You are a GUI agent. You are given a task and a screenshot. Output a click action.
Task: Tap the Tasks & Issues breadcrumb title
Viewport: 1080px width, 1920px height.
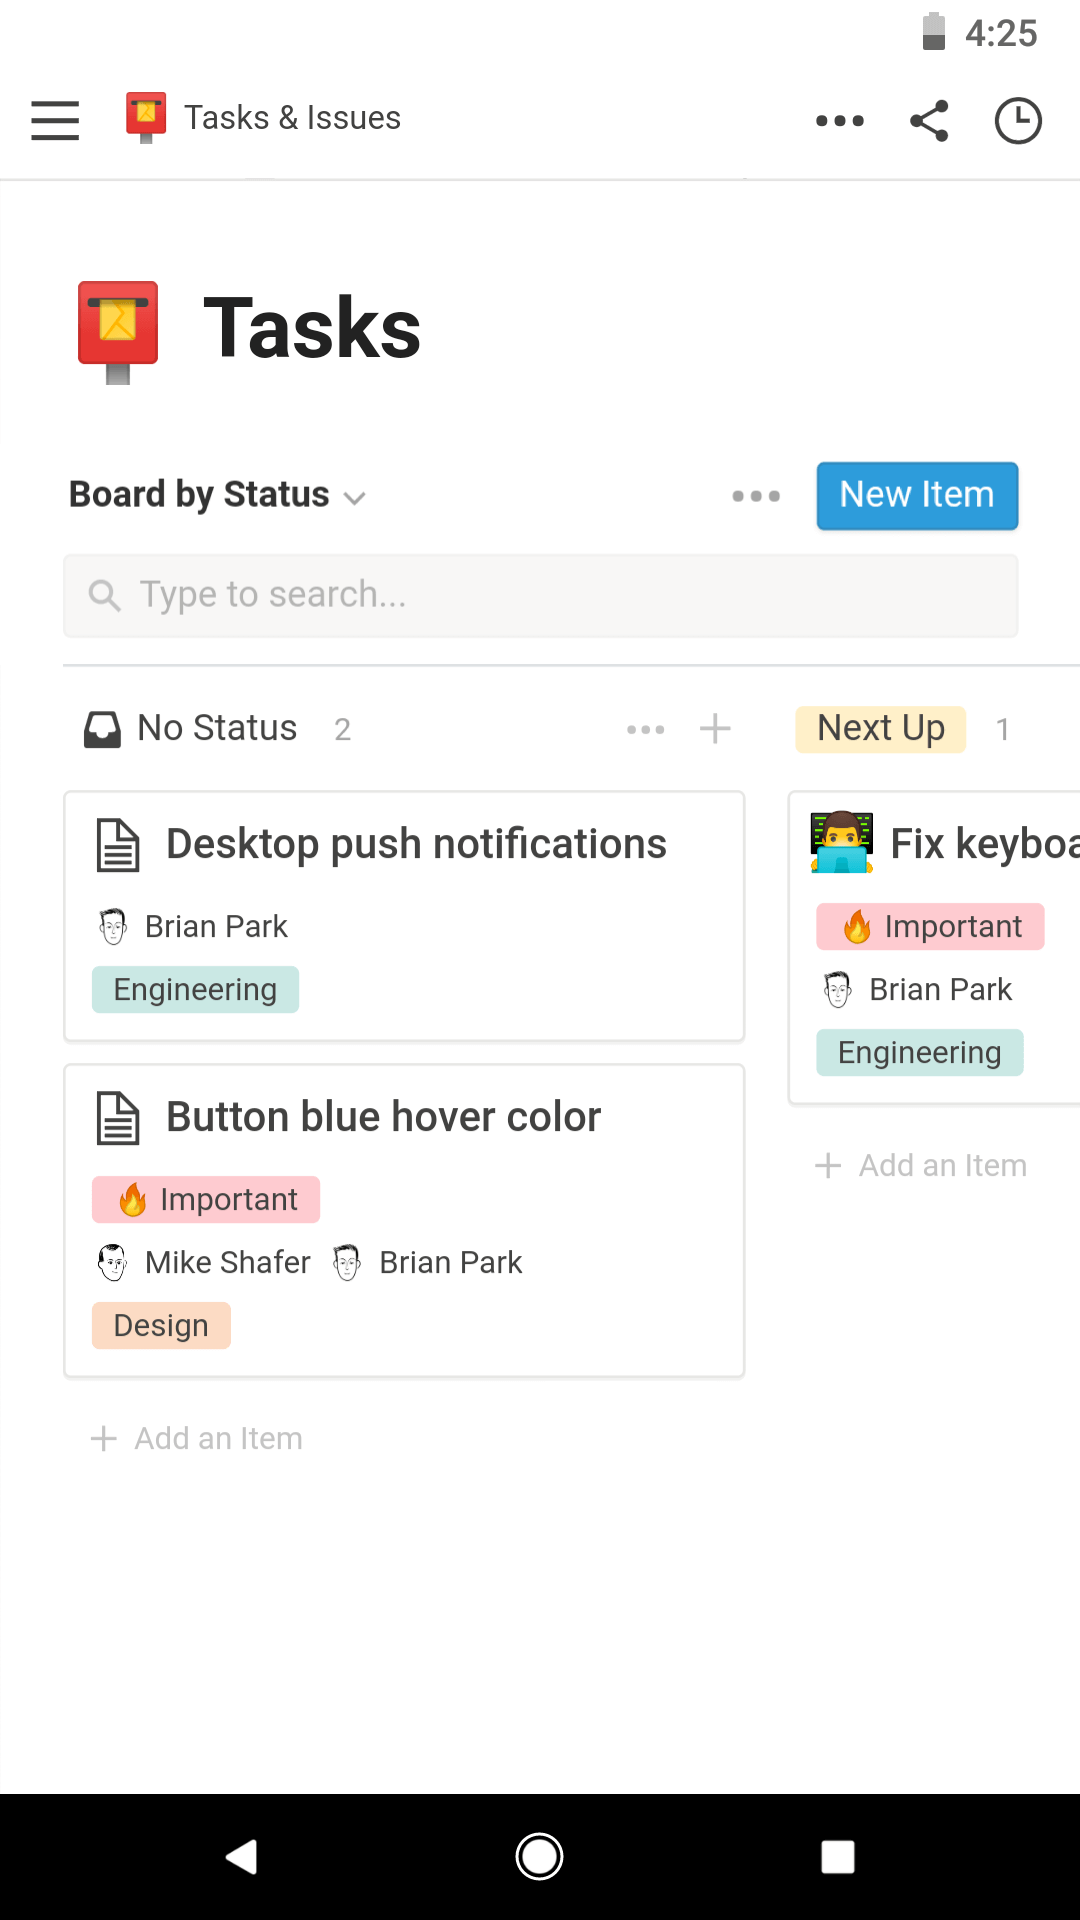pyautogui.click(x=292, y=118)
